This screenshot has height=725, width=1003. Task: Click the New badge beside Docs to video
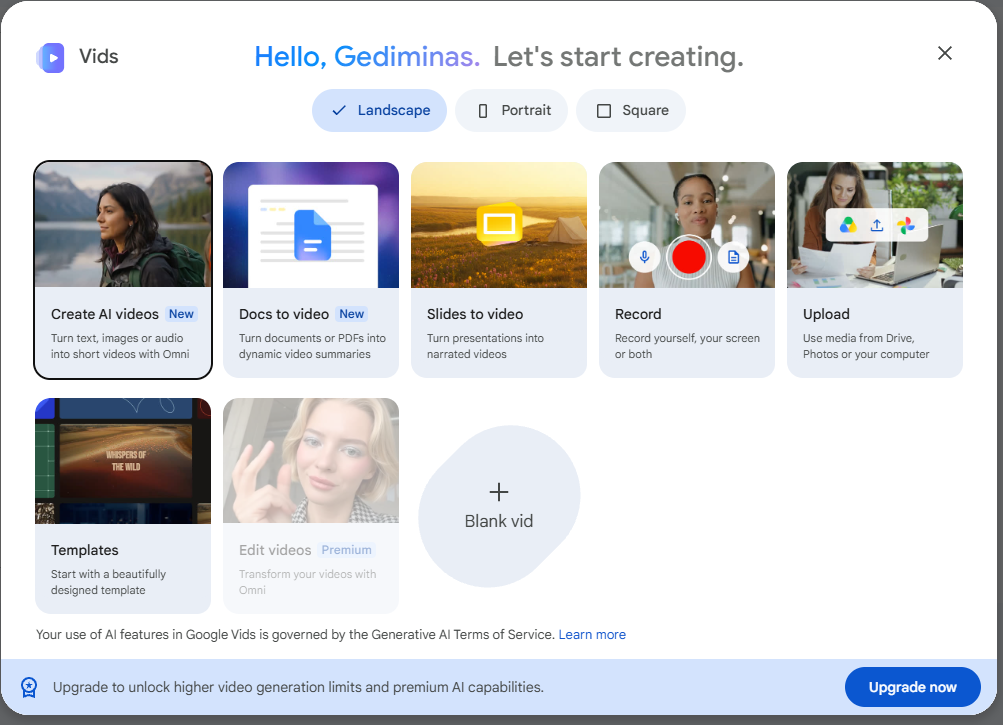352,314
